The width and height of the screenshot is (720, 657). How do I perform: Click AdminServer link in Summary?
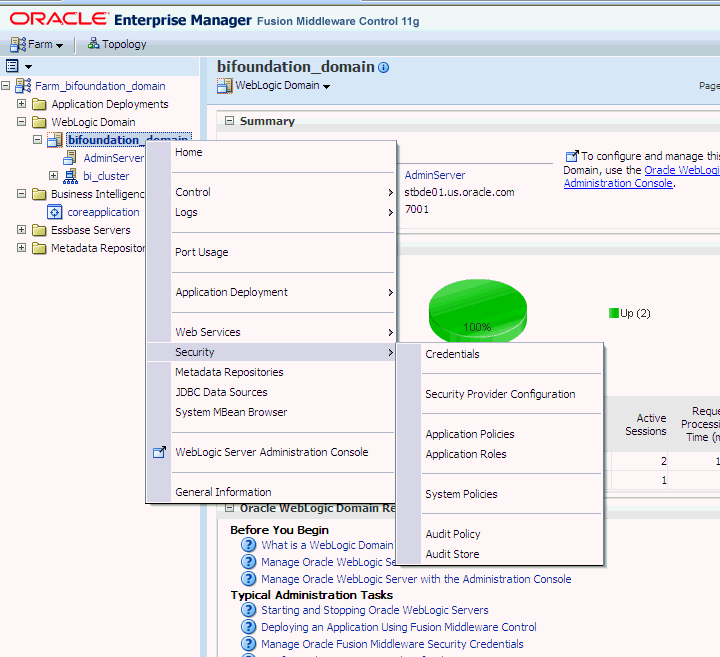(x=435, y=175)
